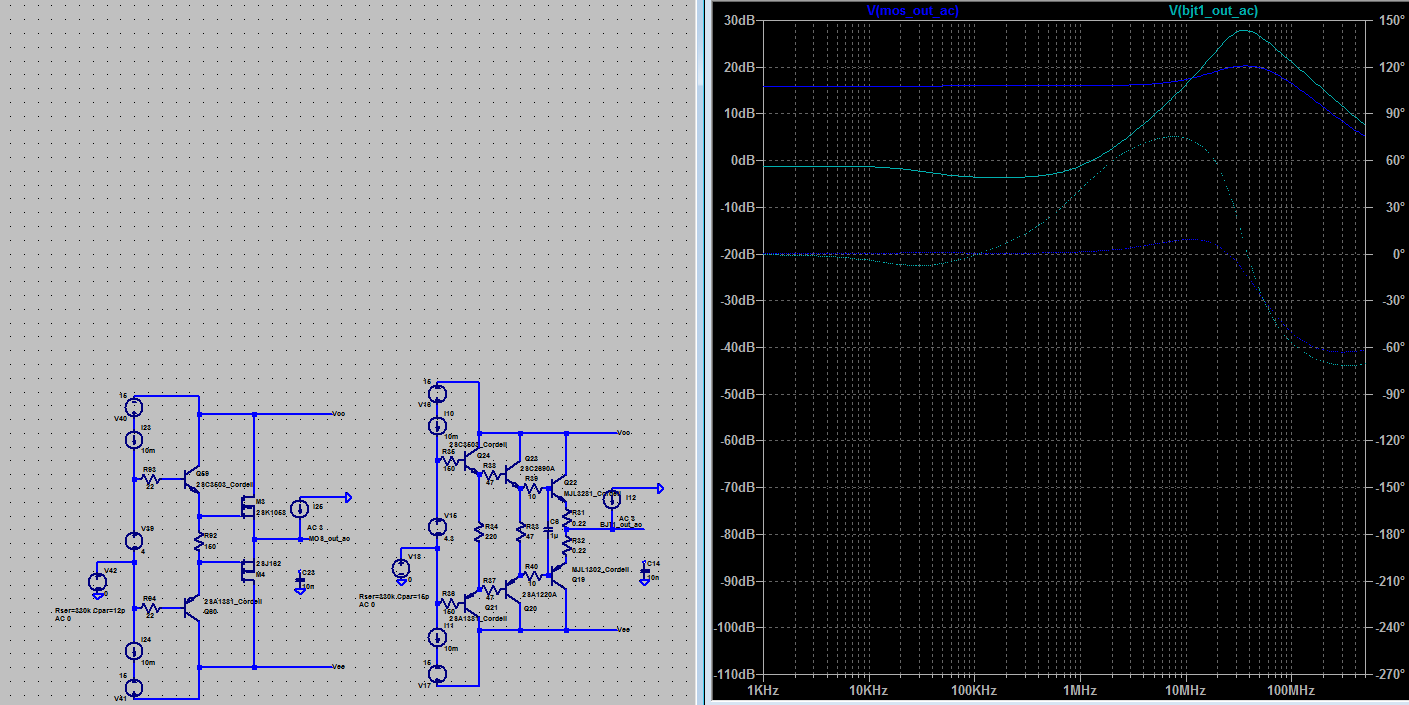Click the MOS_out_ac net label
Image resolution: width=1409 pixels, height=705 pixels.
330,539
